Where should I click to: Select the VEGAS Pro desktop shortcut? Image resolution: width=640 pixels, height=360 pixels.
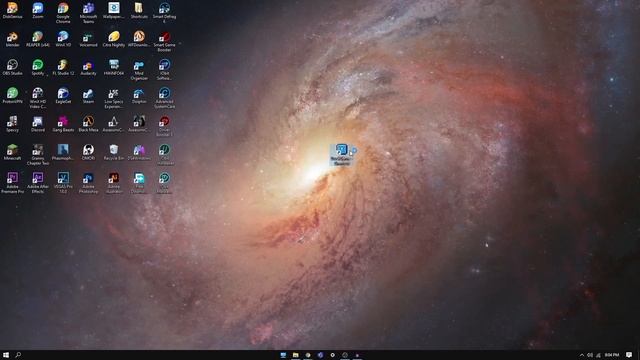[x=63, y=182]
